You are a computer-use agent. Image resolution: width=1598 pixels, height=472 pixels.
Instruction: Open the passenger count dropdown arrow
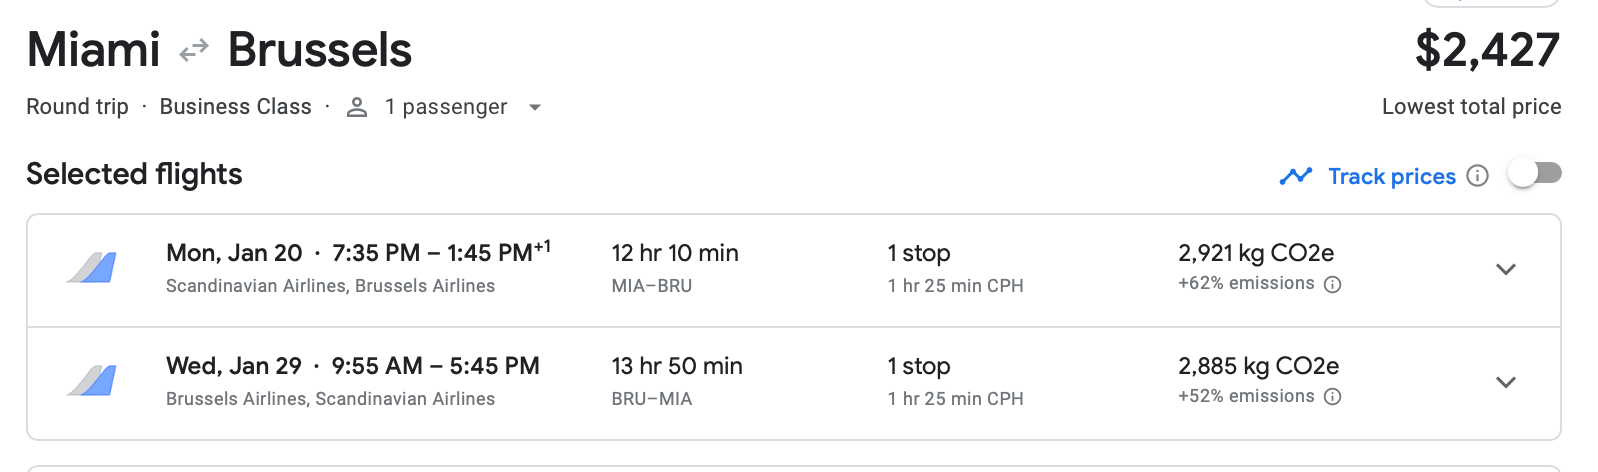(535, 107)
